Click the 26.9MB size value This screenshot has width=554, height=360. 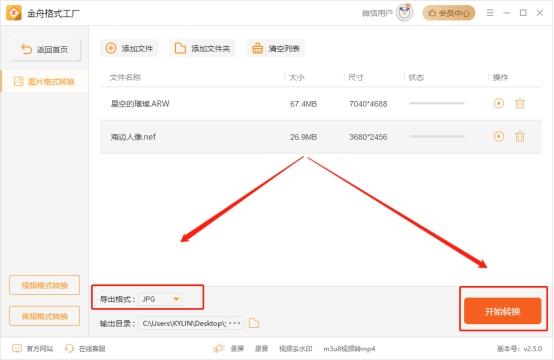(303, 137)
